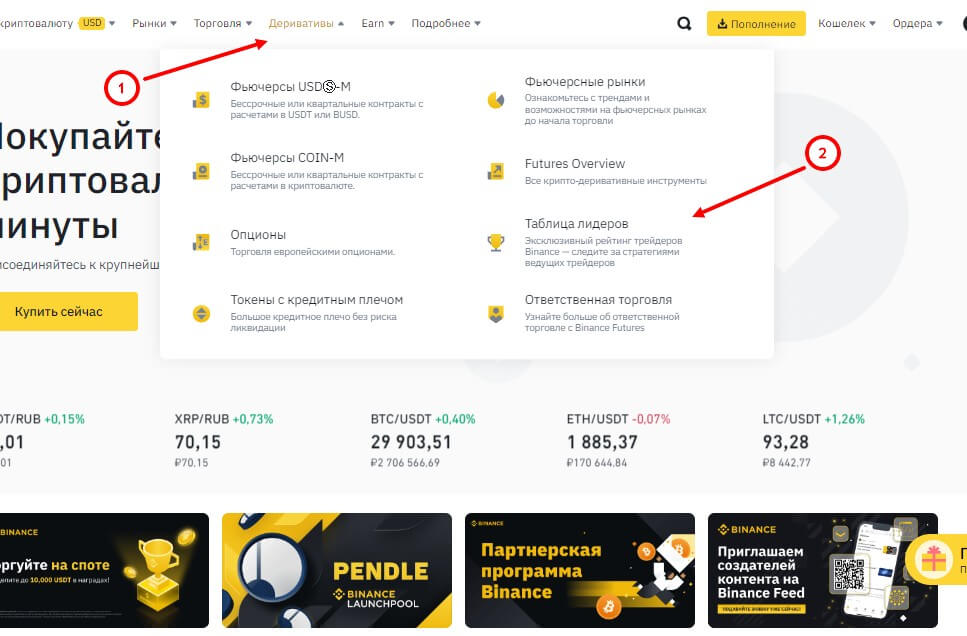This screenshot has height=636, width=967.
Task: Select Ответственная торговля menu entry
Action: pyautogui.click(x=598, y=300)
